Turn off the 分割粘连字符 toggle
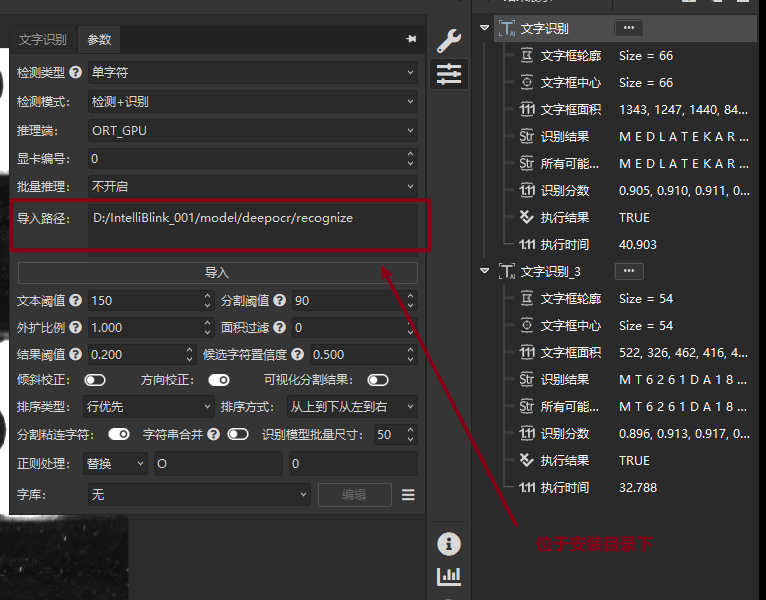The width and height of the screenshot is (766, 600). (x=119, y=434)
